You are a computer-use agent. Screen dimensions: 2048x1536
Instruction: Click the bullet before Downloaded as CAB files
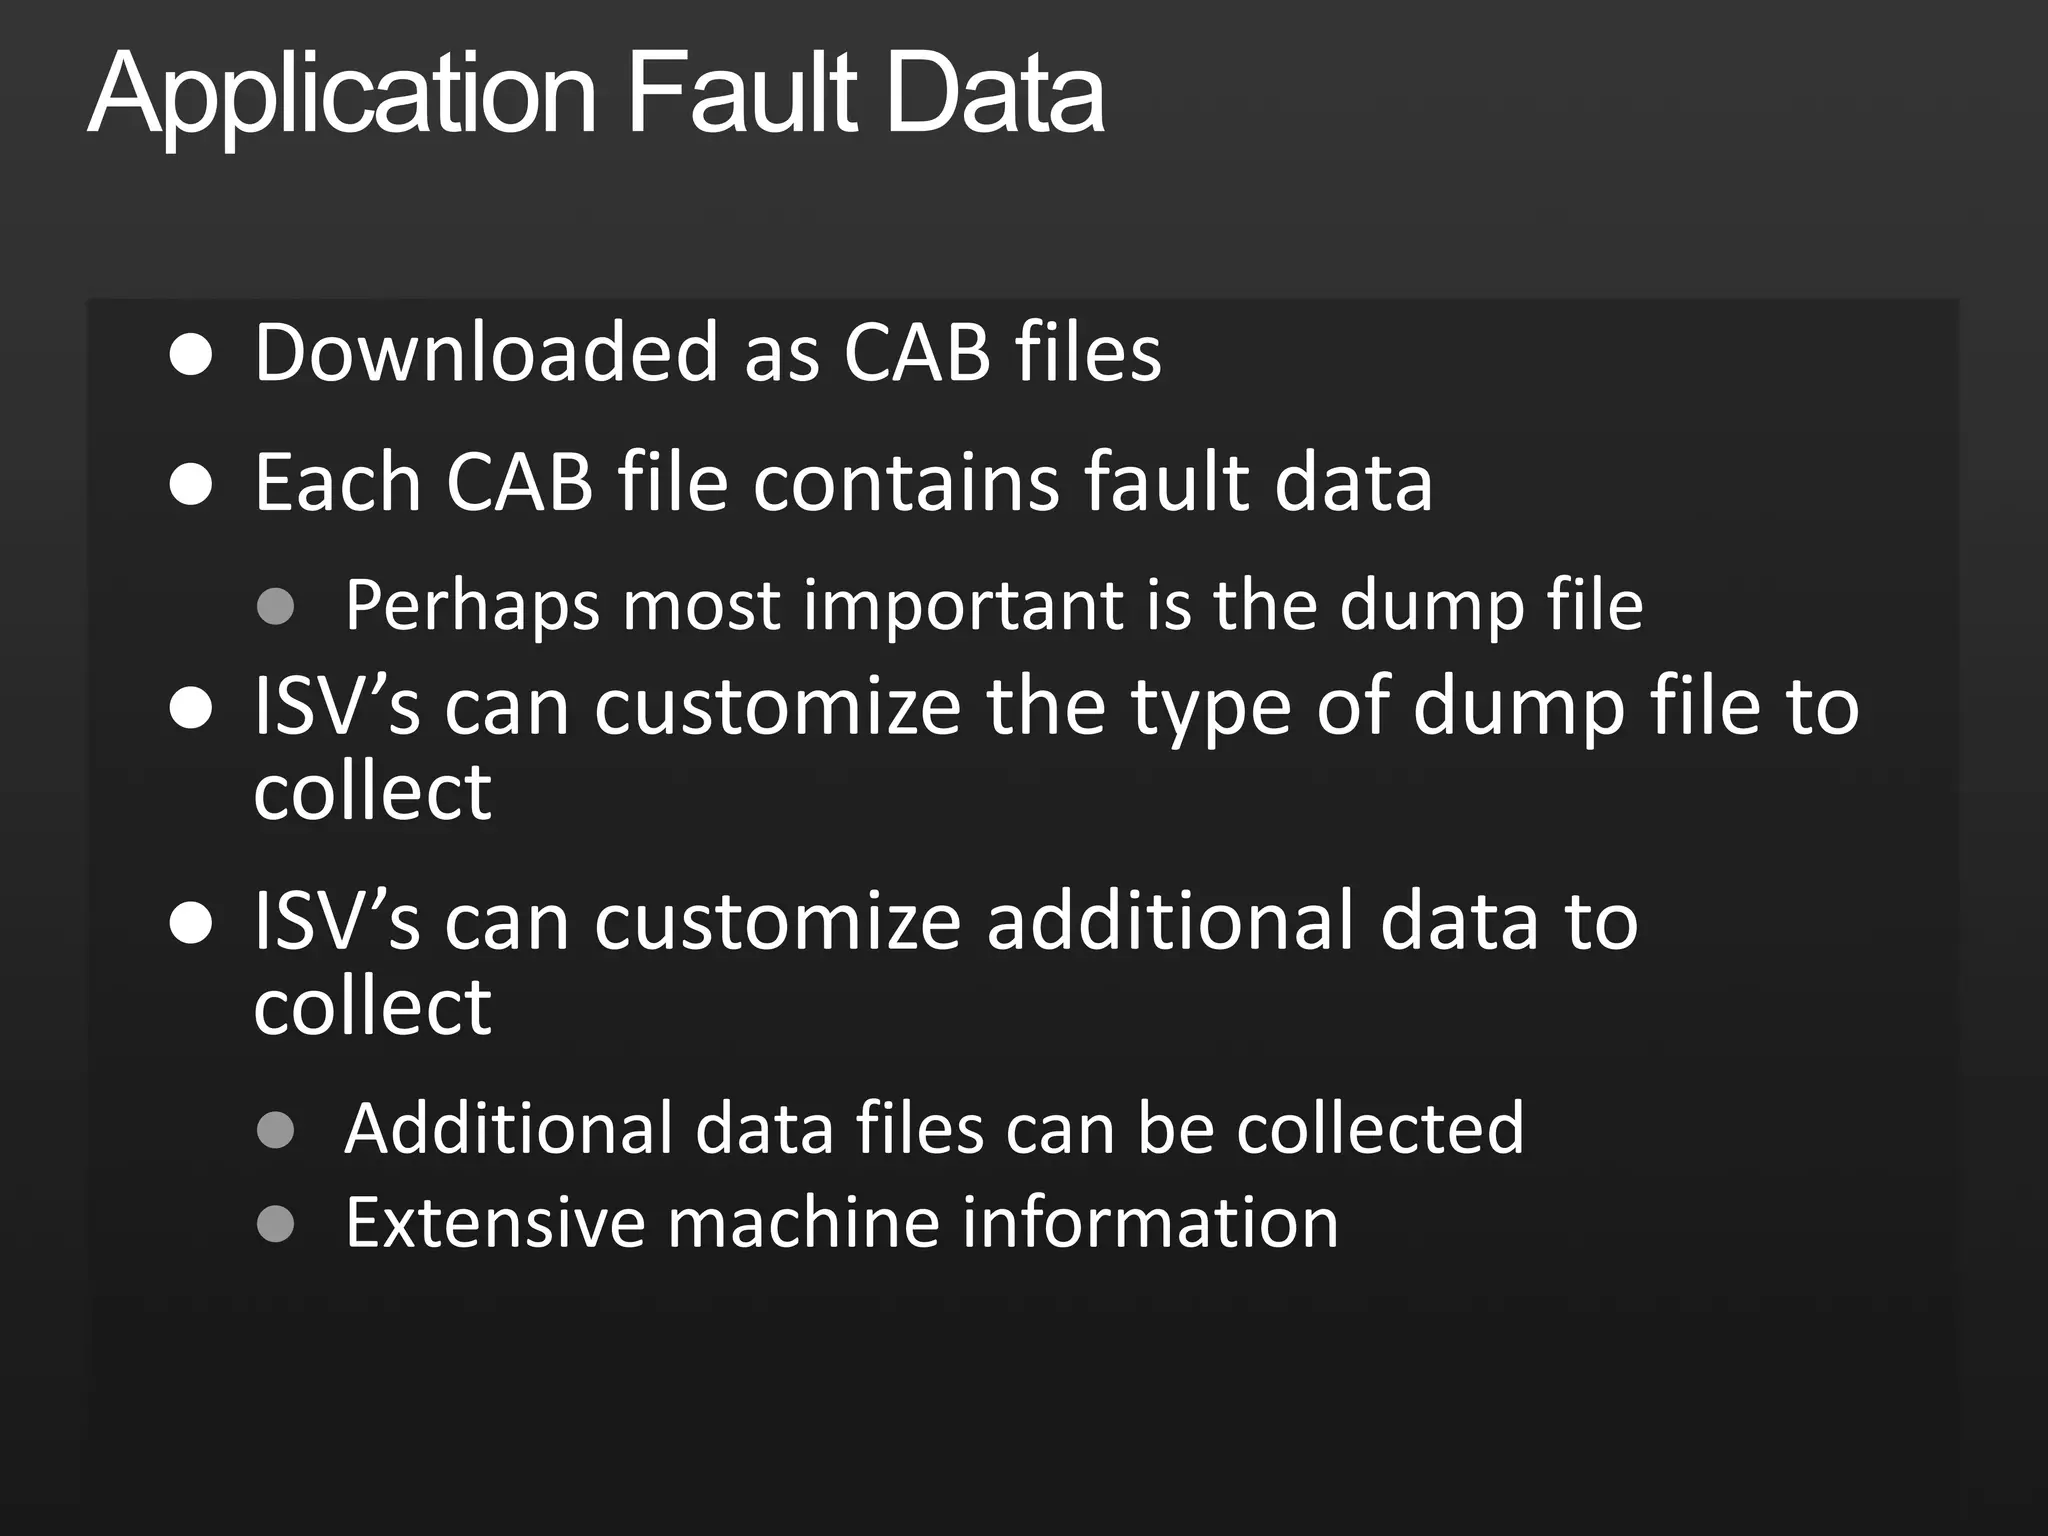click(x=190, y=354)
